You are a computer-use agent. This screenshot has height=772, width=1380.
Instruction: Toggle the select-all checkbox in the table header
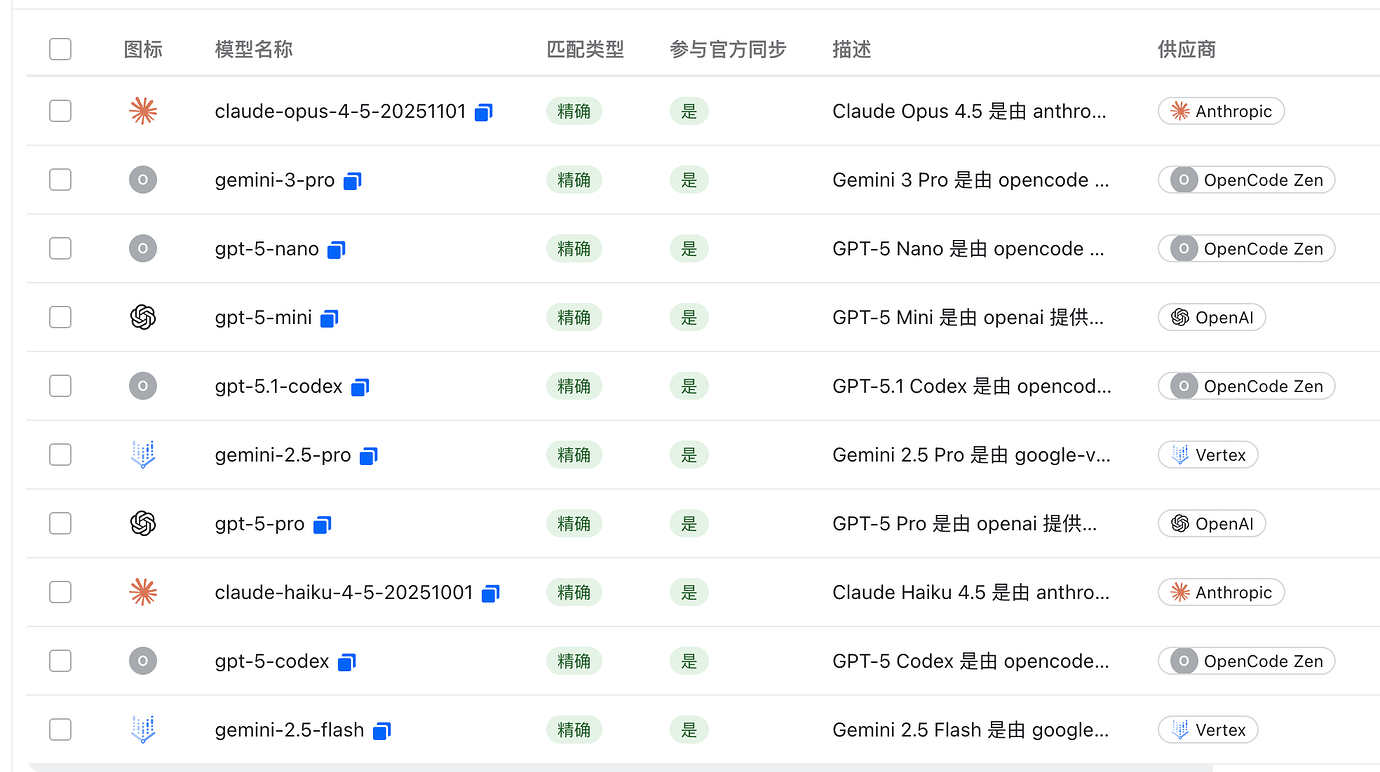click(60, 49)
